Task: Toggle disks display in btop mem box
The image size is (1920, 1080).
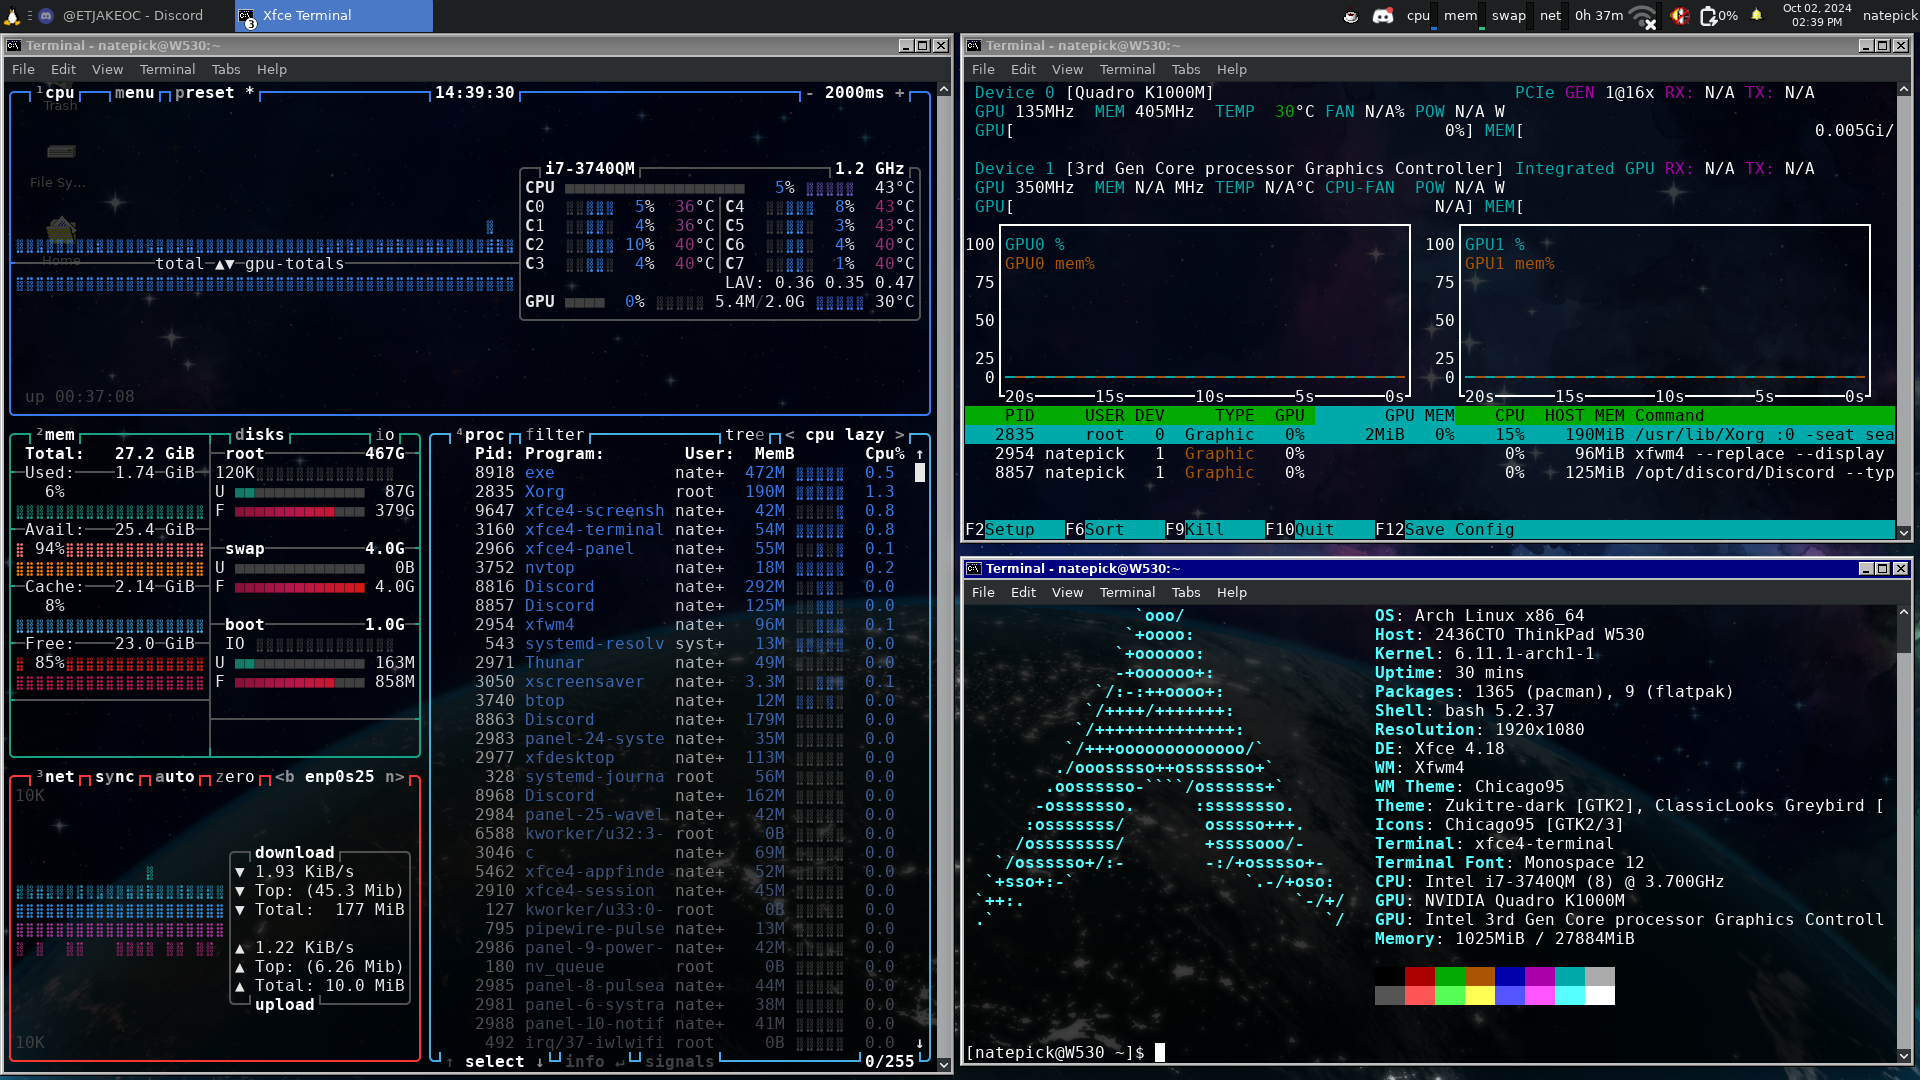Action: click(259, 435)
